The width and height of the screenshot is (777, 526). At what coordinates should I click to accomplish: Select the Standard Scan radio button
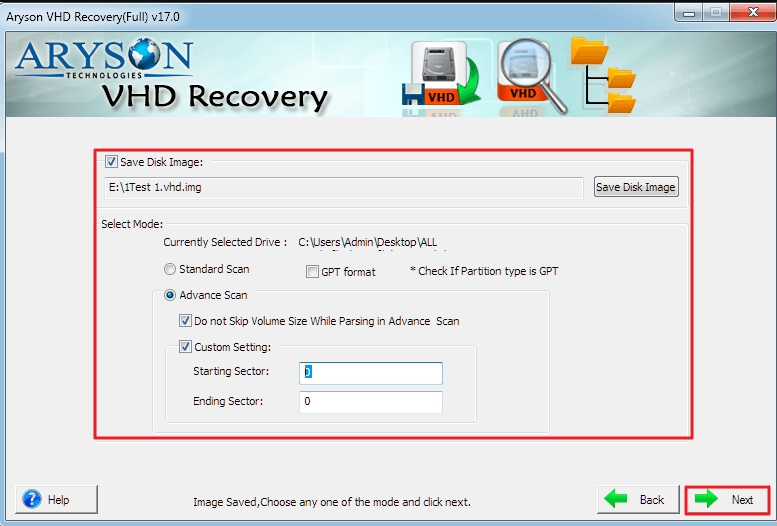point(170,269)
